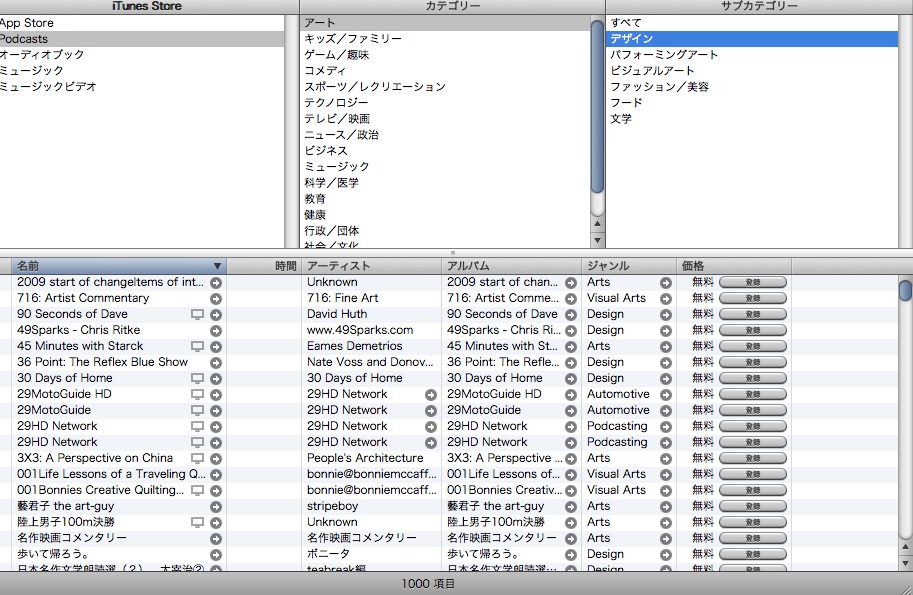Click subscribe button for 歩いて帰ろう。
The image size is (913, 595).
pos(753,555)
